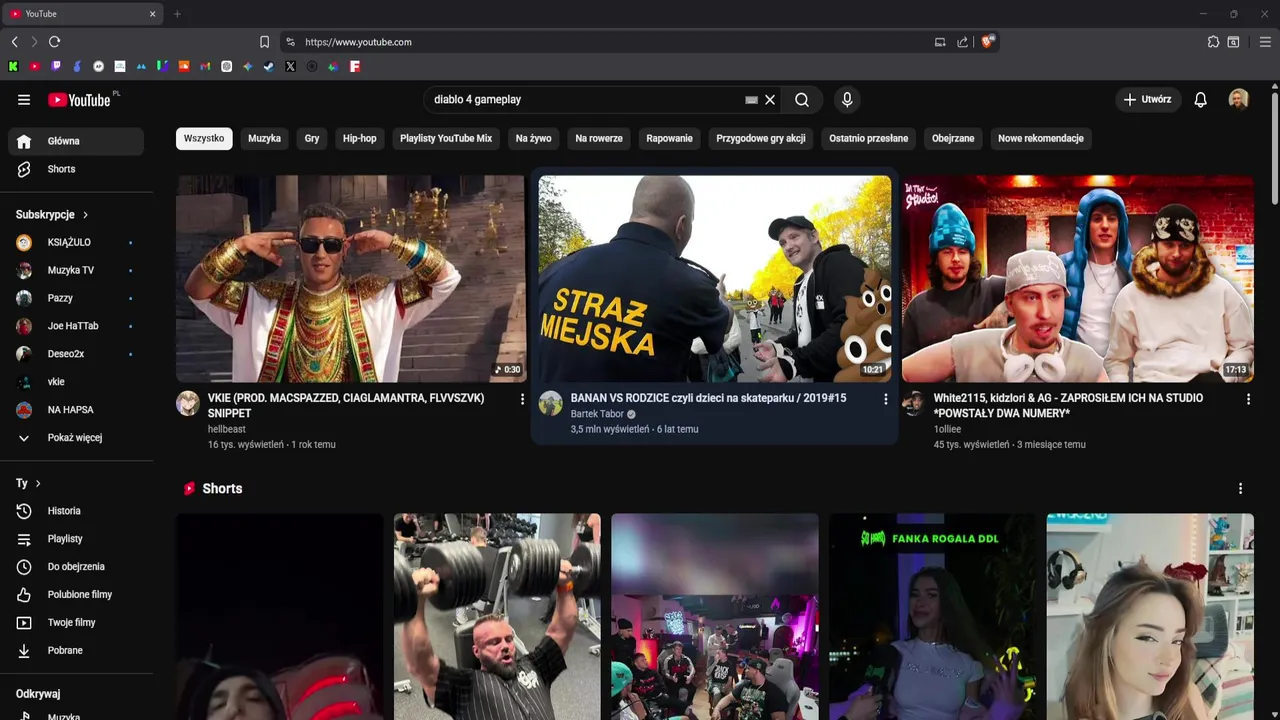Select the Rapowanie chip
Image resolution: width=1280 pixels, height=720 pixels.
(669, 138)
